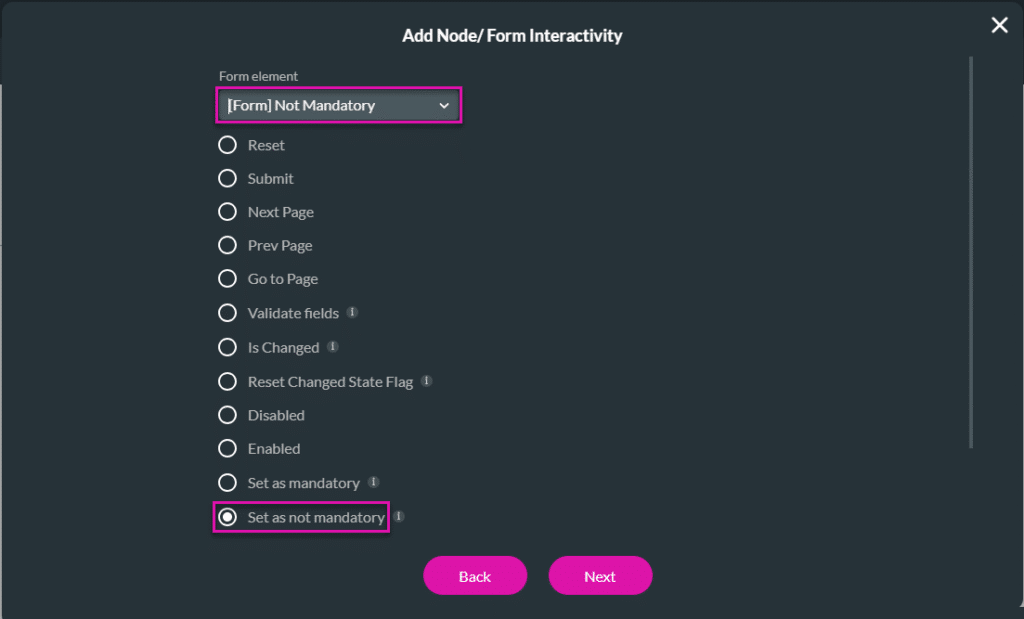Close the Add Node/Form Interactivity dialog

pos(999,25)
